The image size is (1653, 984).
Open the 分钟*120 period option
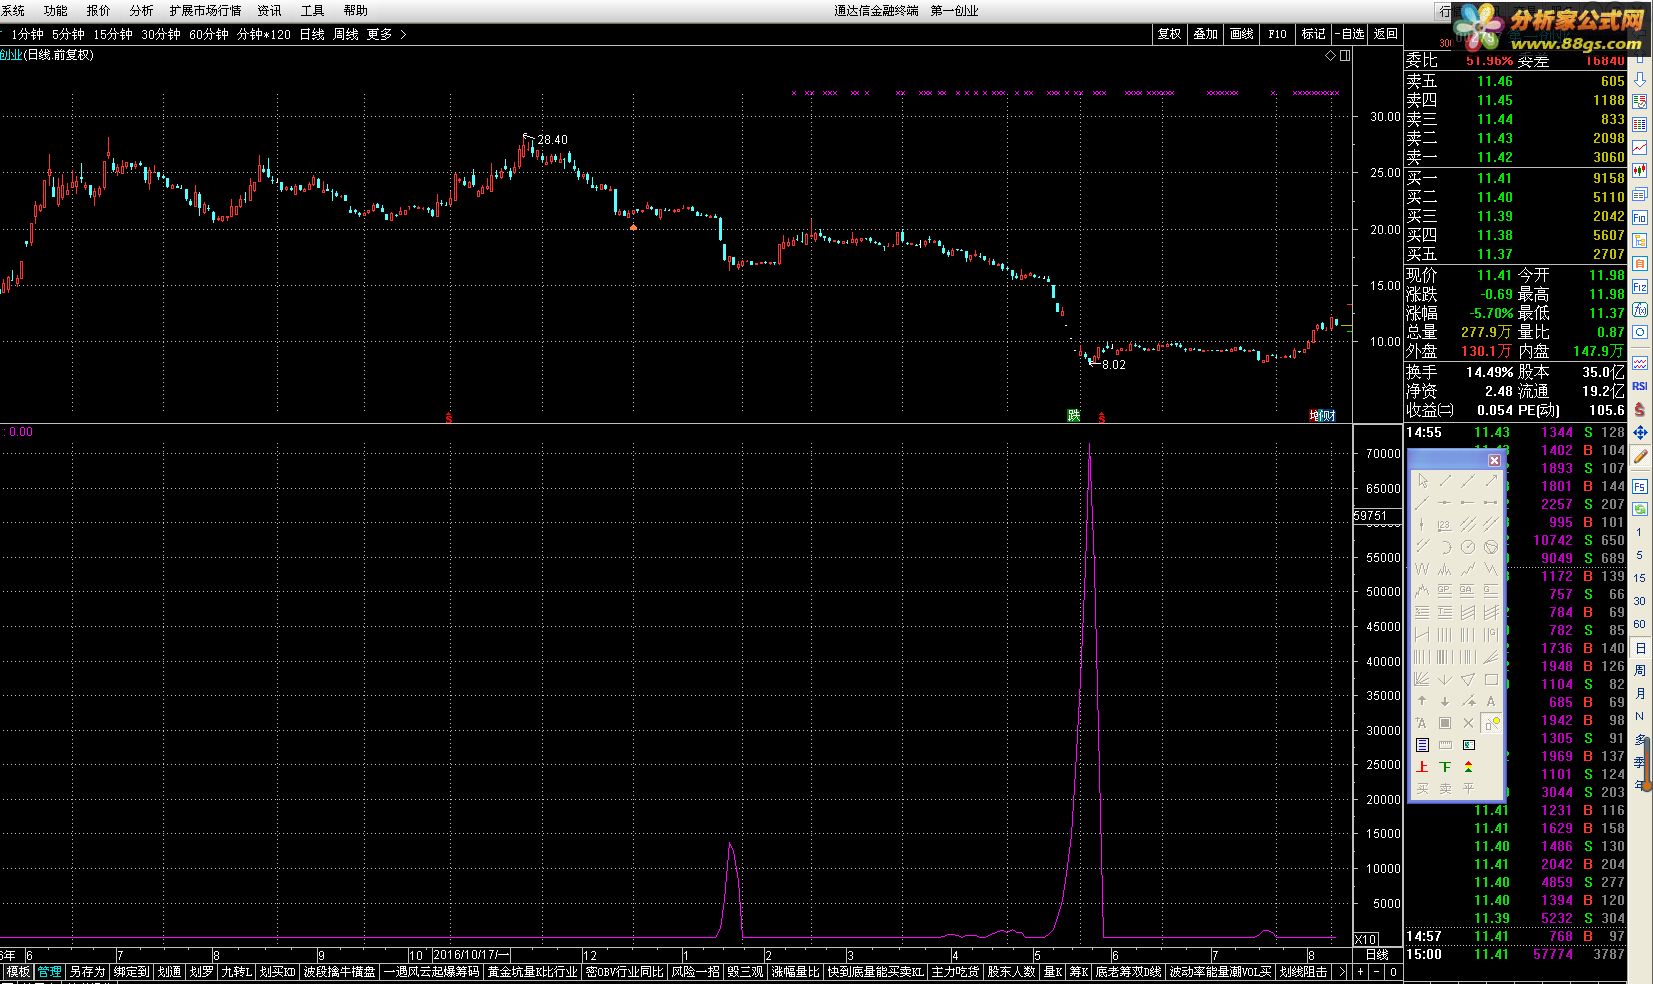[x=264, y=34]
